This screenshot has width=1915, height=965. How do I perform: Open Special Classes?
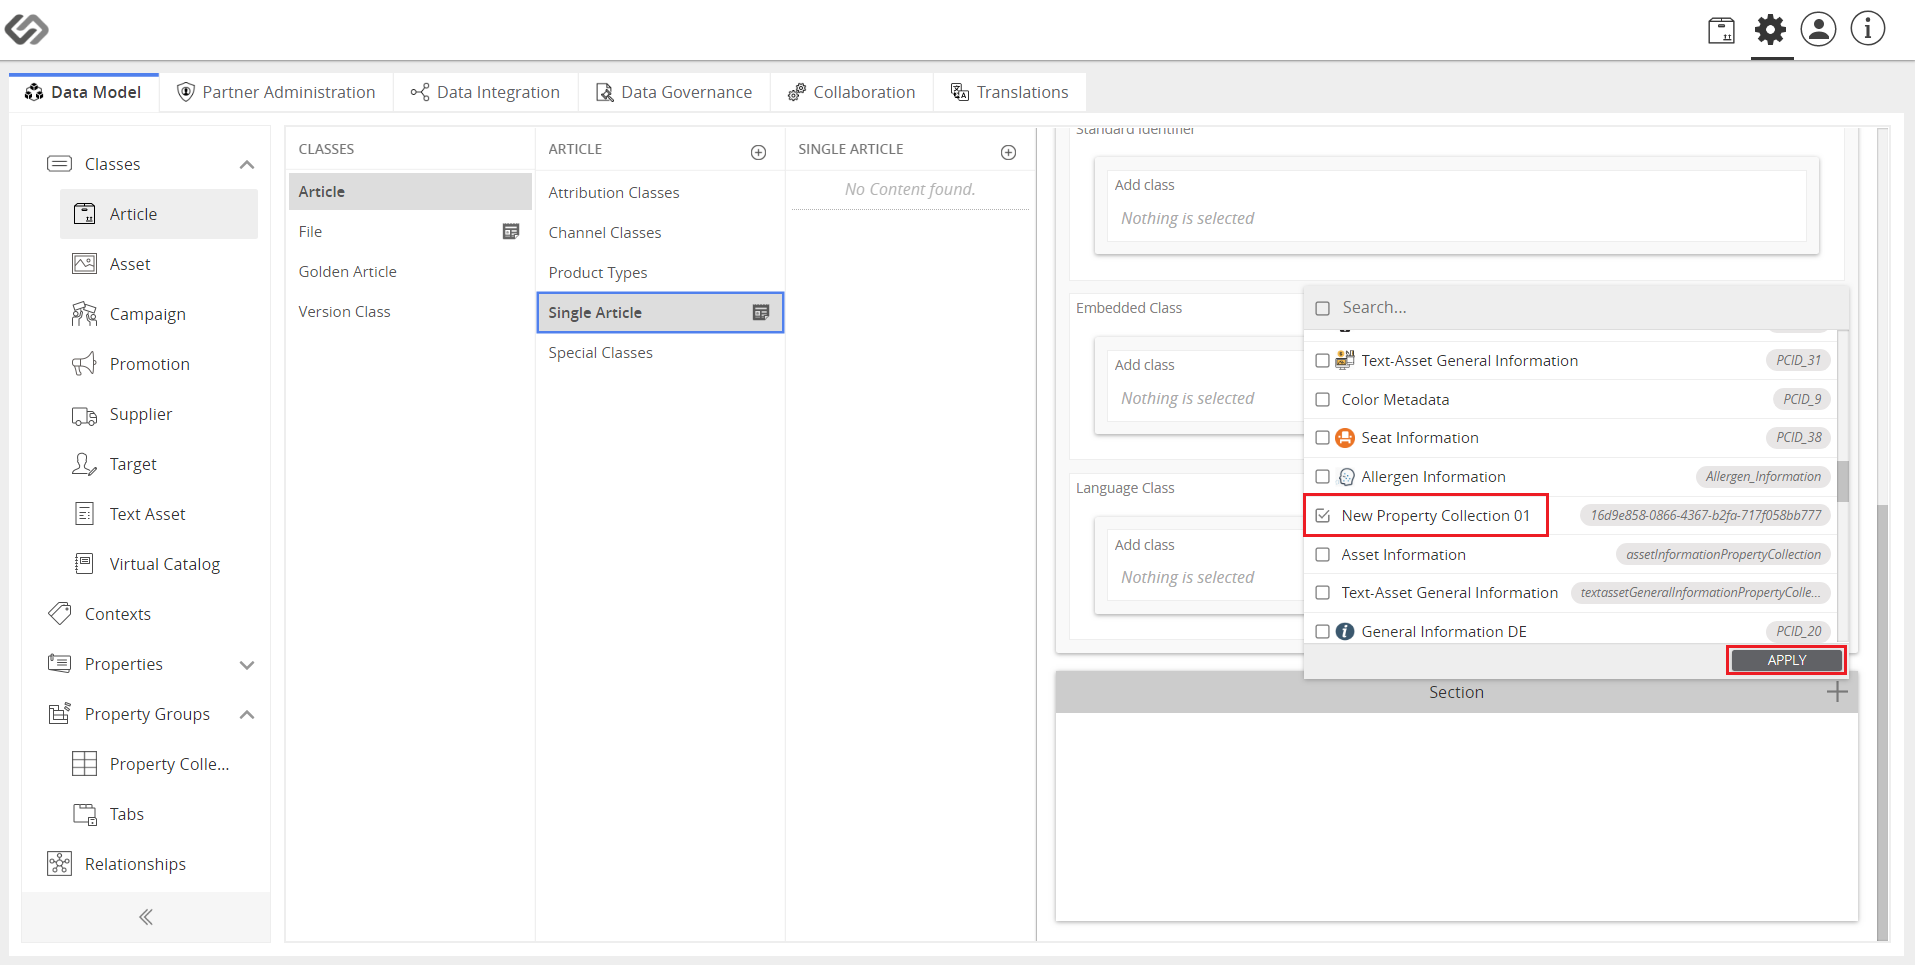660,352
